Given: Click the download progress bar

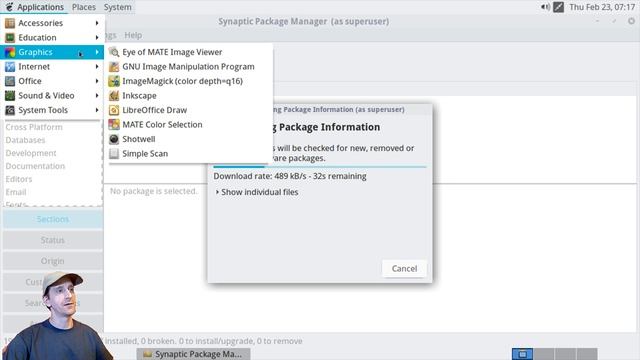Looking at the screenshot, I should [320, 167].
